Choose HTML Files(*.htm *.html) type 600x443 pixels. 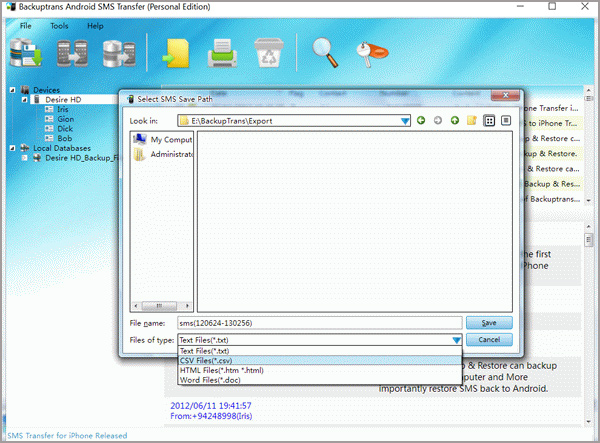pos(320,370)
